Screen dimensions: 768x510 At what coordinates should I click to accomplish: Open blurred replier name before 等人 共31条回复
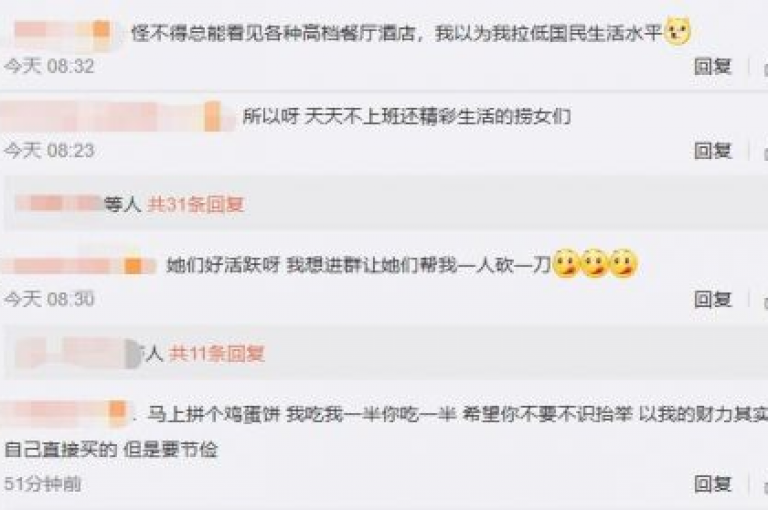[x=58, y=203]
